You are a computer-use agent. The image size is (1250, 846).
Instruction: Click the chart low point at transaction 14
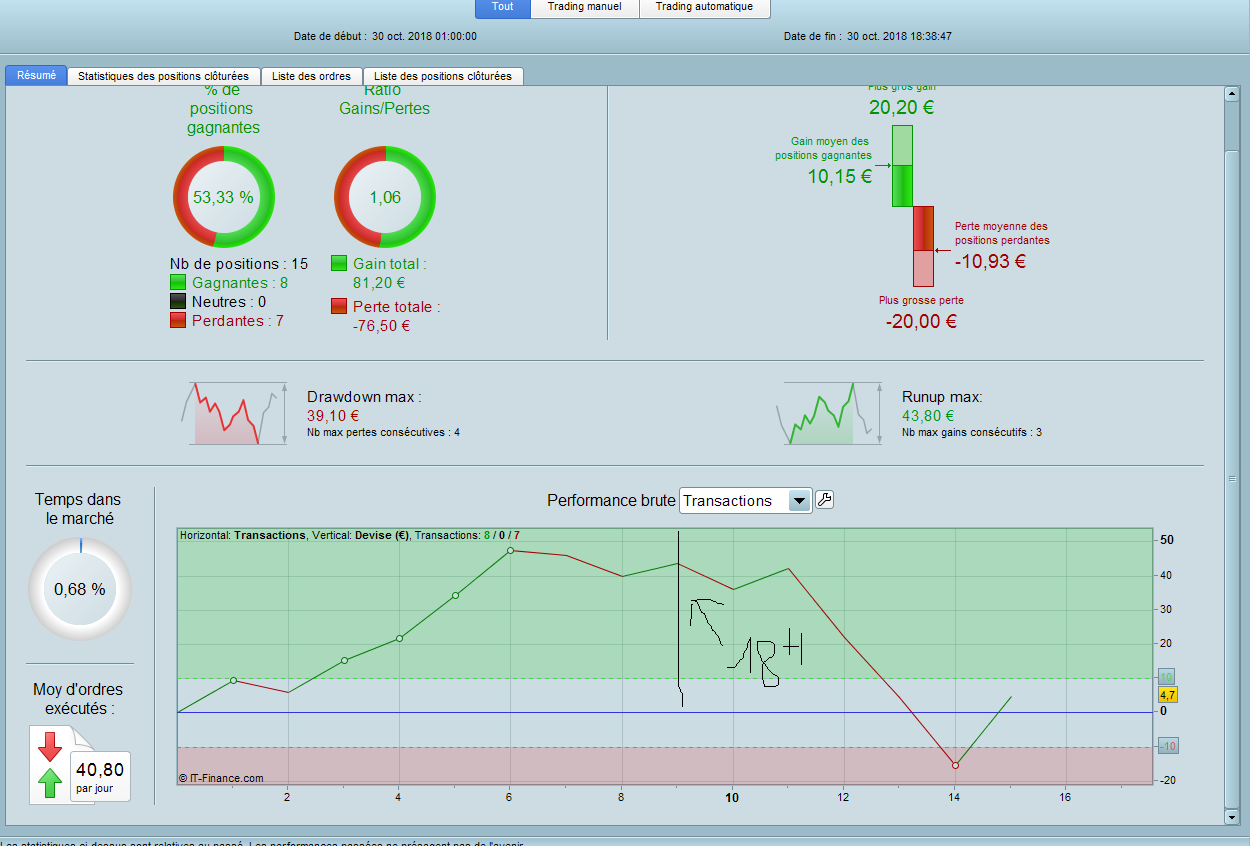point(955,766)
